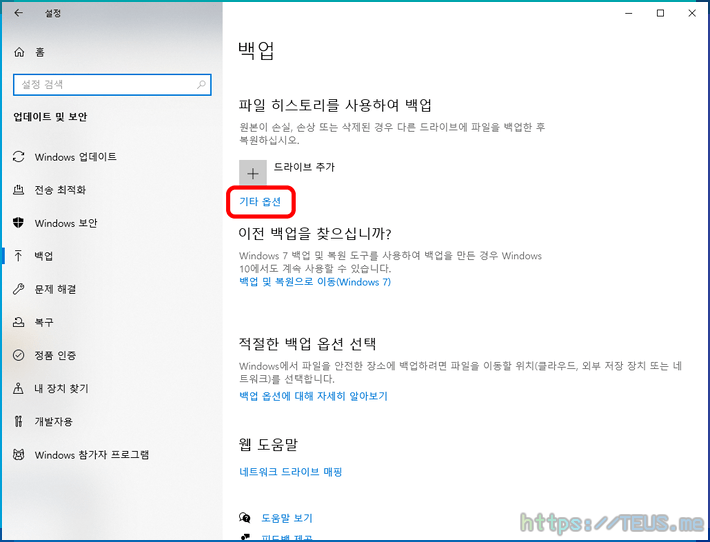Focus the 설정 검색 search box
The height and width of the screenshot is (542, 710).
click(112, 85)
